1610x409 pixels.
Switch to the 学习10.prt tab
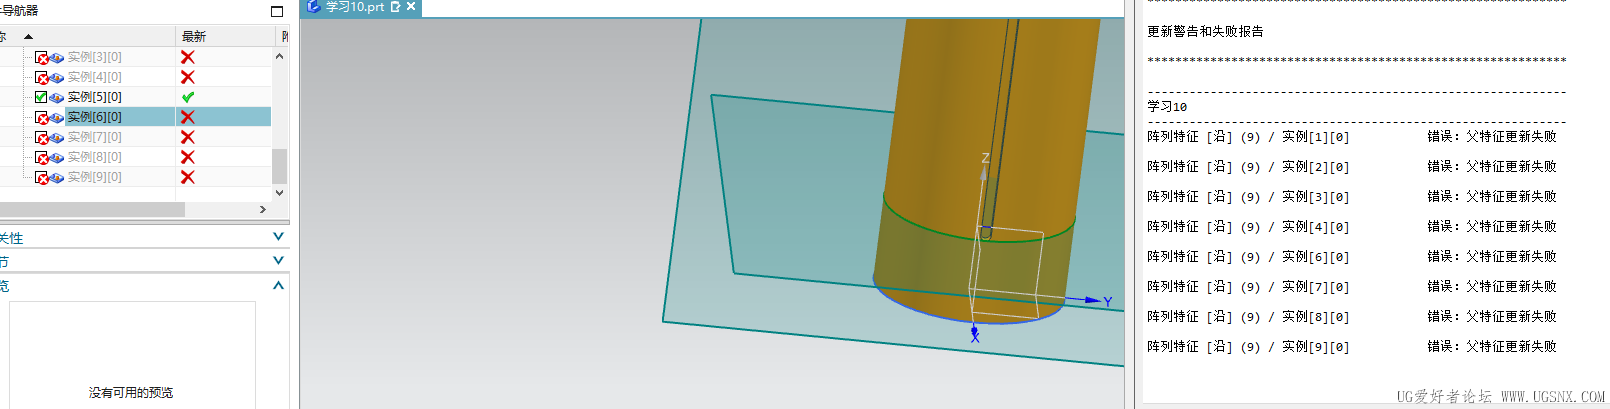pyautogui.click(x=362, y=7)
